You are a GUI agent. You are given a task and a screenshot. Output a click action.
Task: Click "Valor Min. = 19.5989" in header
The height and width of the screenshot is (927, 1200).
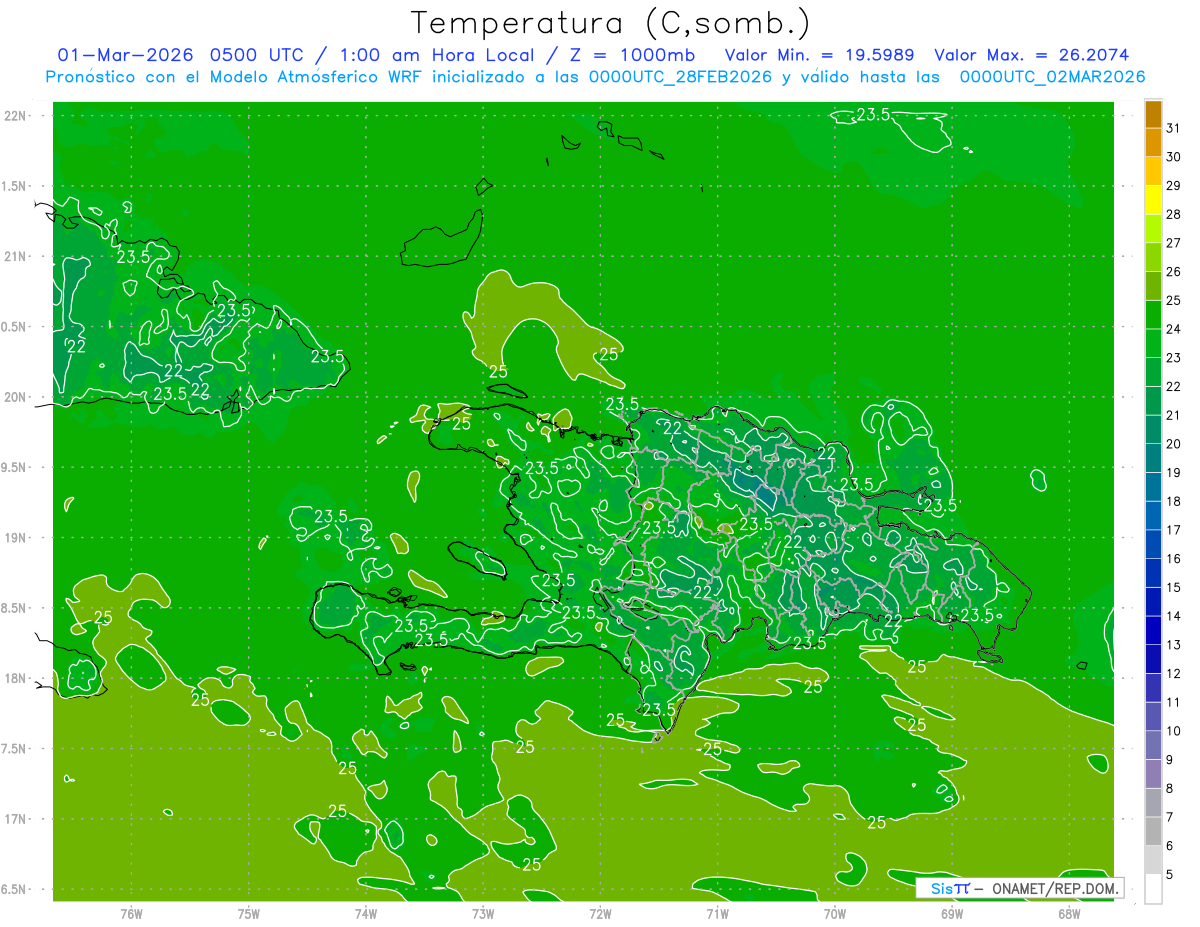point(821,55)
